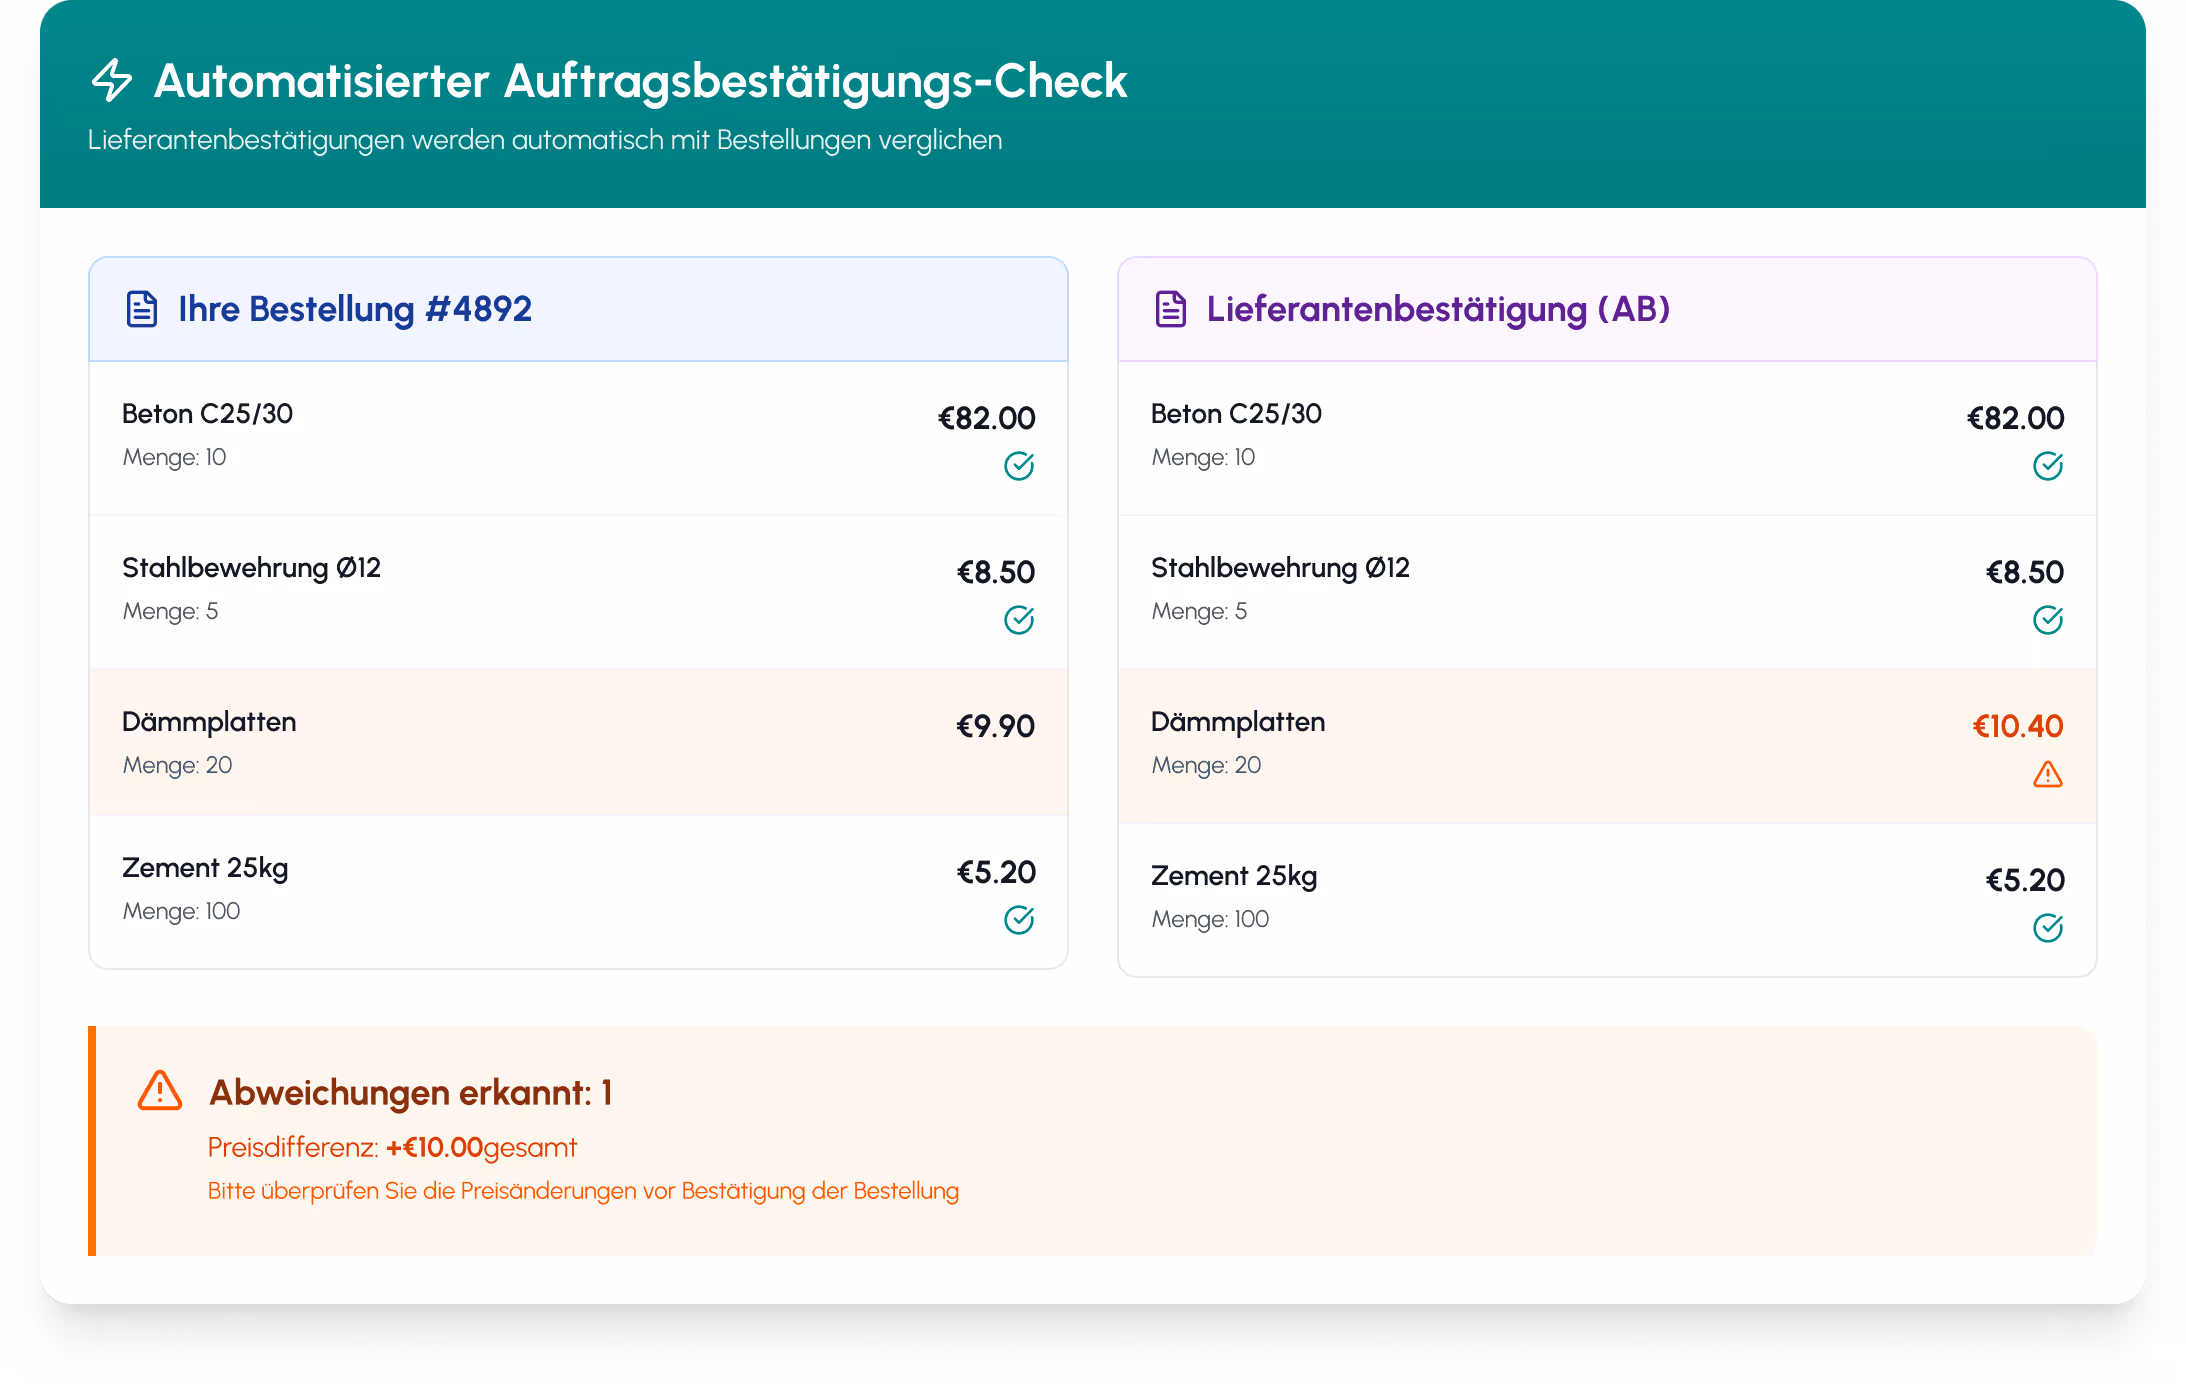Click check icon for Stahlbewehrung Ø12 in confirmation
Screen dimensions: 2186x1384
[2047, 620]
